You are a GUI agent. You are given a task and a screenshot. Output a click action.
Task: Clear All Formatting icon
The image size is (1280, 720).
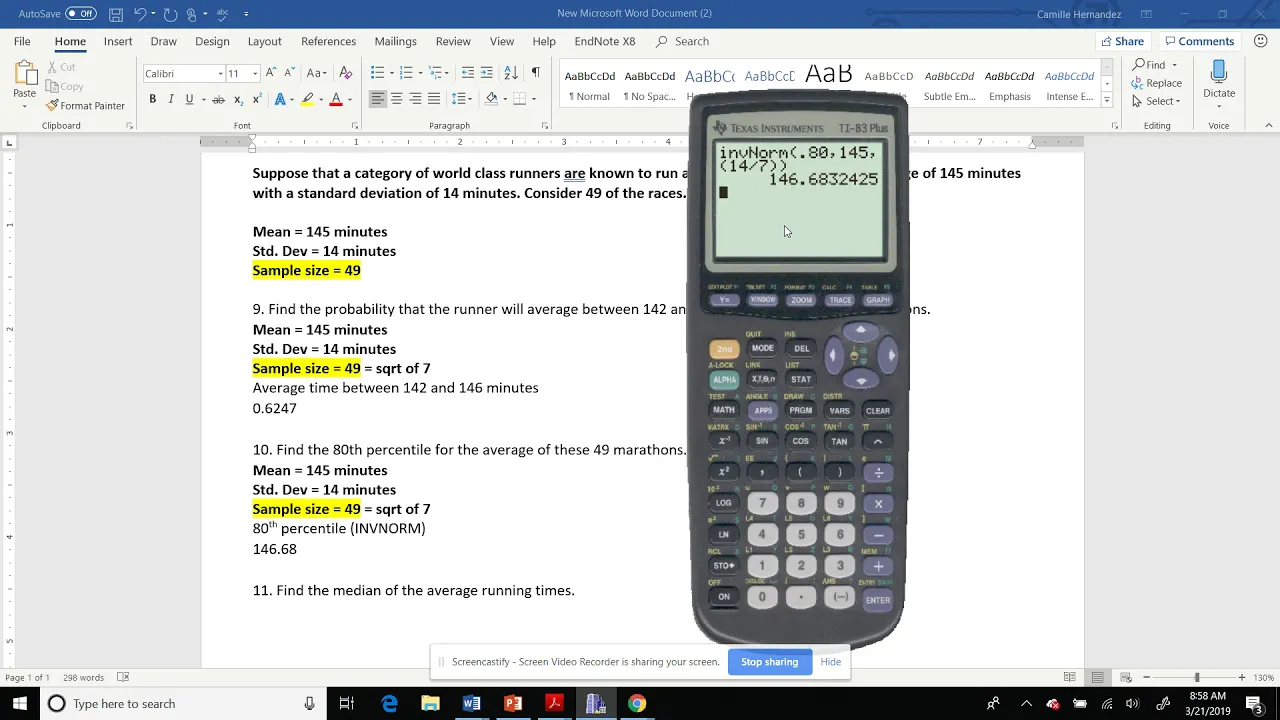pyautogui.click(x=346, y=73)
